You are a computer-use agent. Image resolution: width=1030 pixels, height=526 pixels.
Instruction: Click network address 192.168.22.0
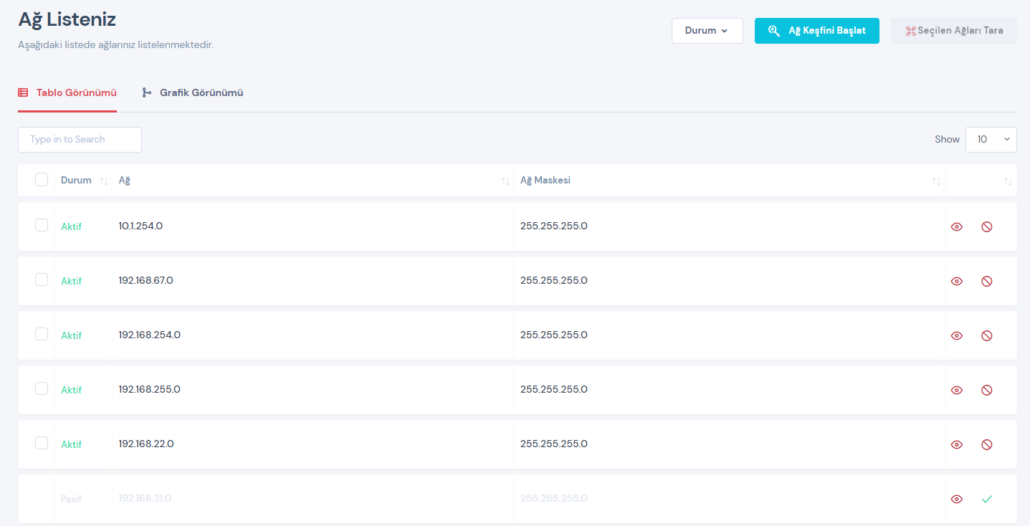(x=146, y=444)
